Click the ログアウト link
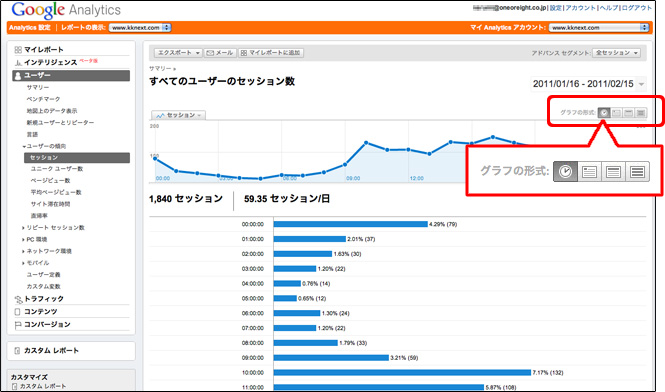Viewport: 665px width, 392px height. coord(636,8)
